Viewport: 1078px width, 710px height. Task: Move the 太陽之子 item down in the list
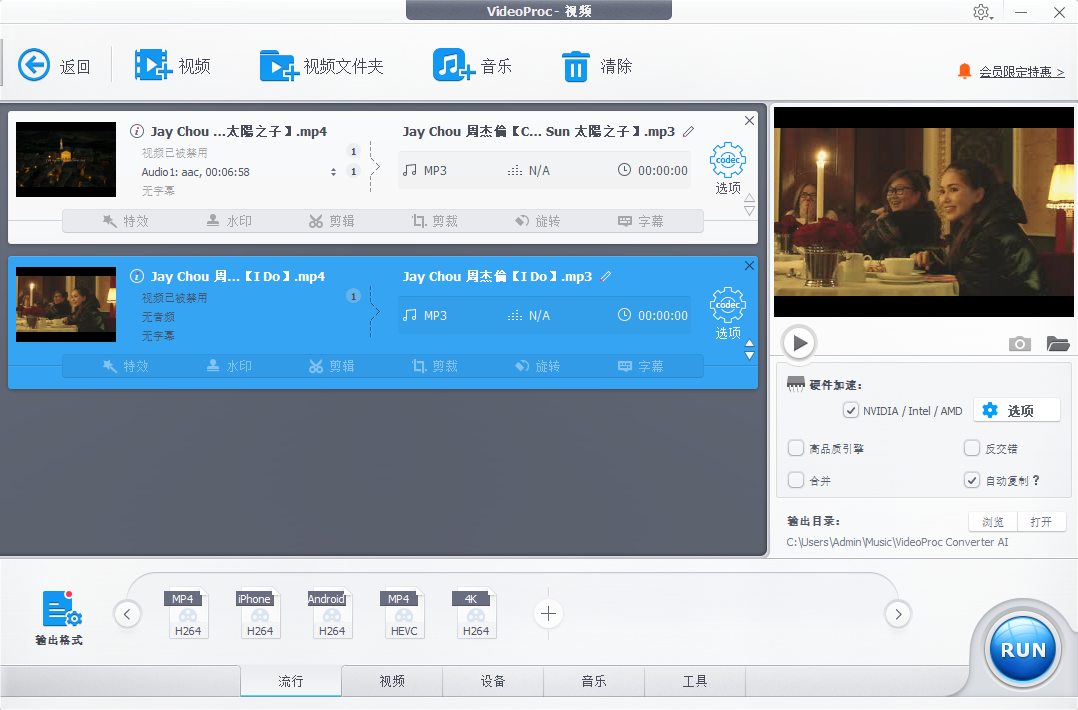point(749,211)
